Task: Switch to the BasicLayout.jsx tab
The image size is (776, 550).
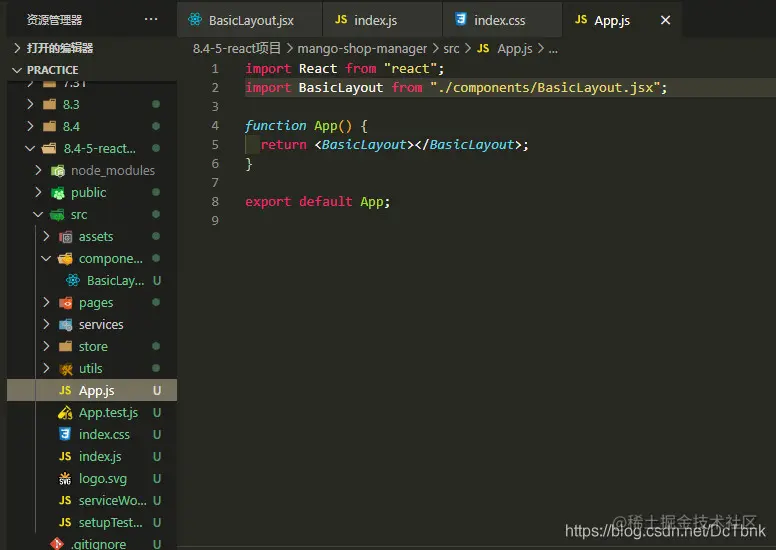Action: 250,20
